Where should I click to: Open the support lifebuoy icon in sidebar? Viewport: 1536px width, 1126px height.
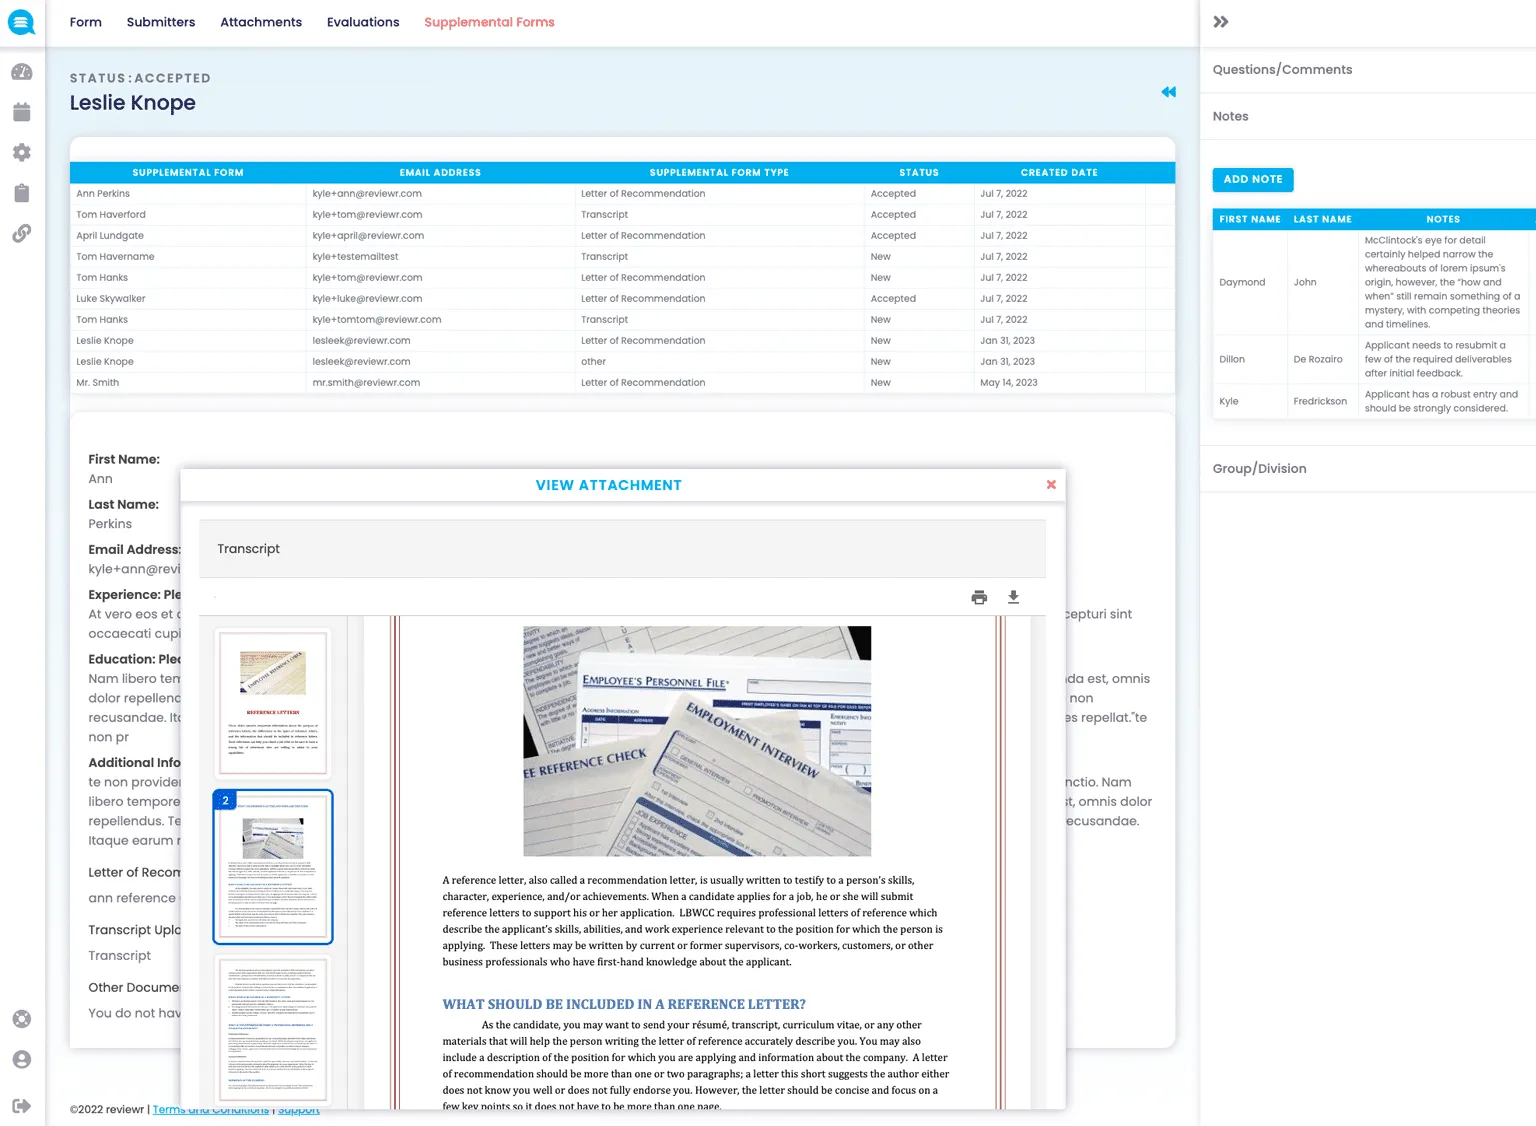coord(22,1019)
